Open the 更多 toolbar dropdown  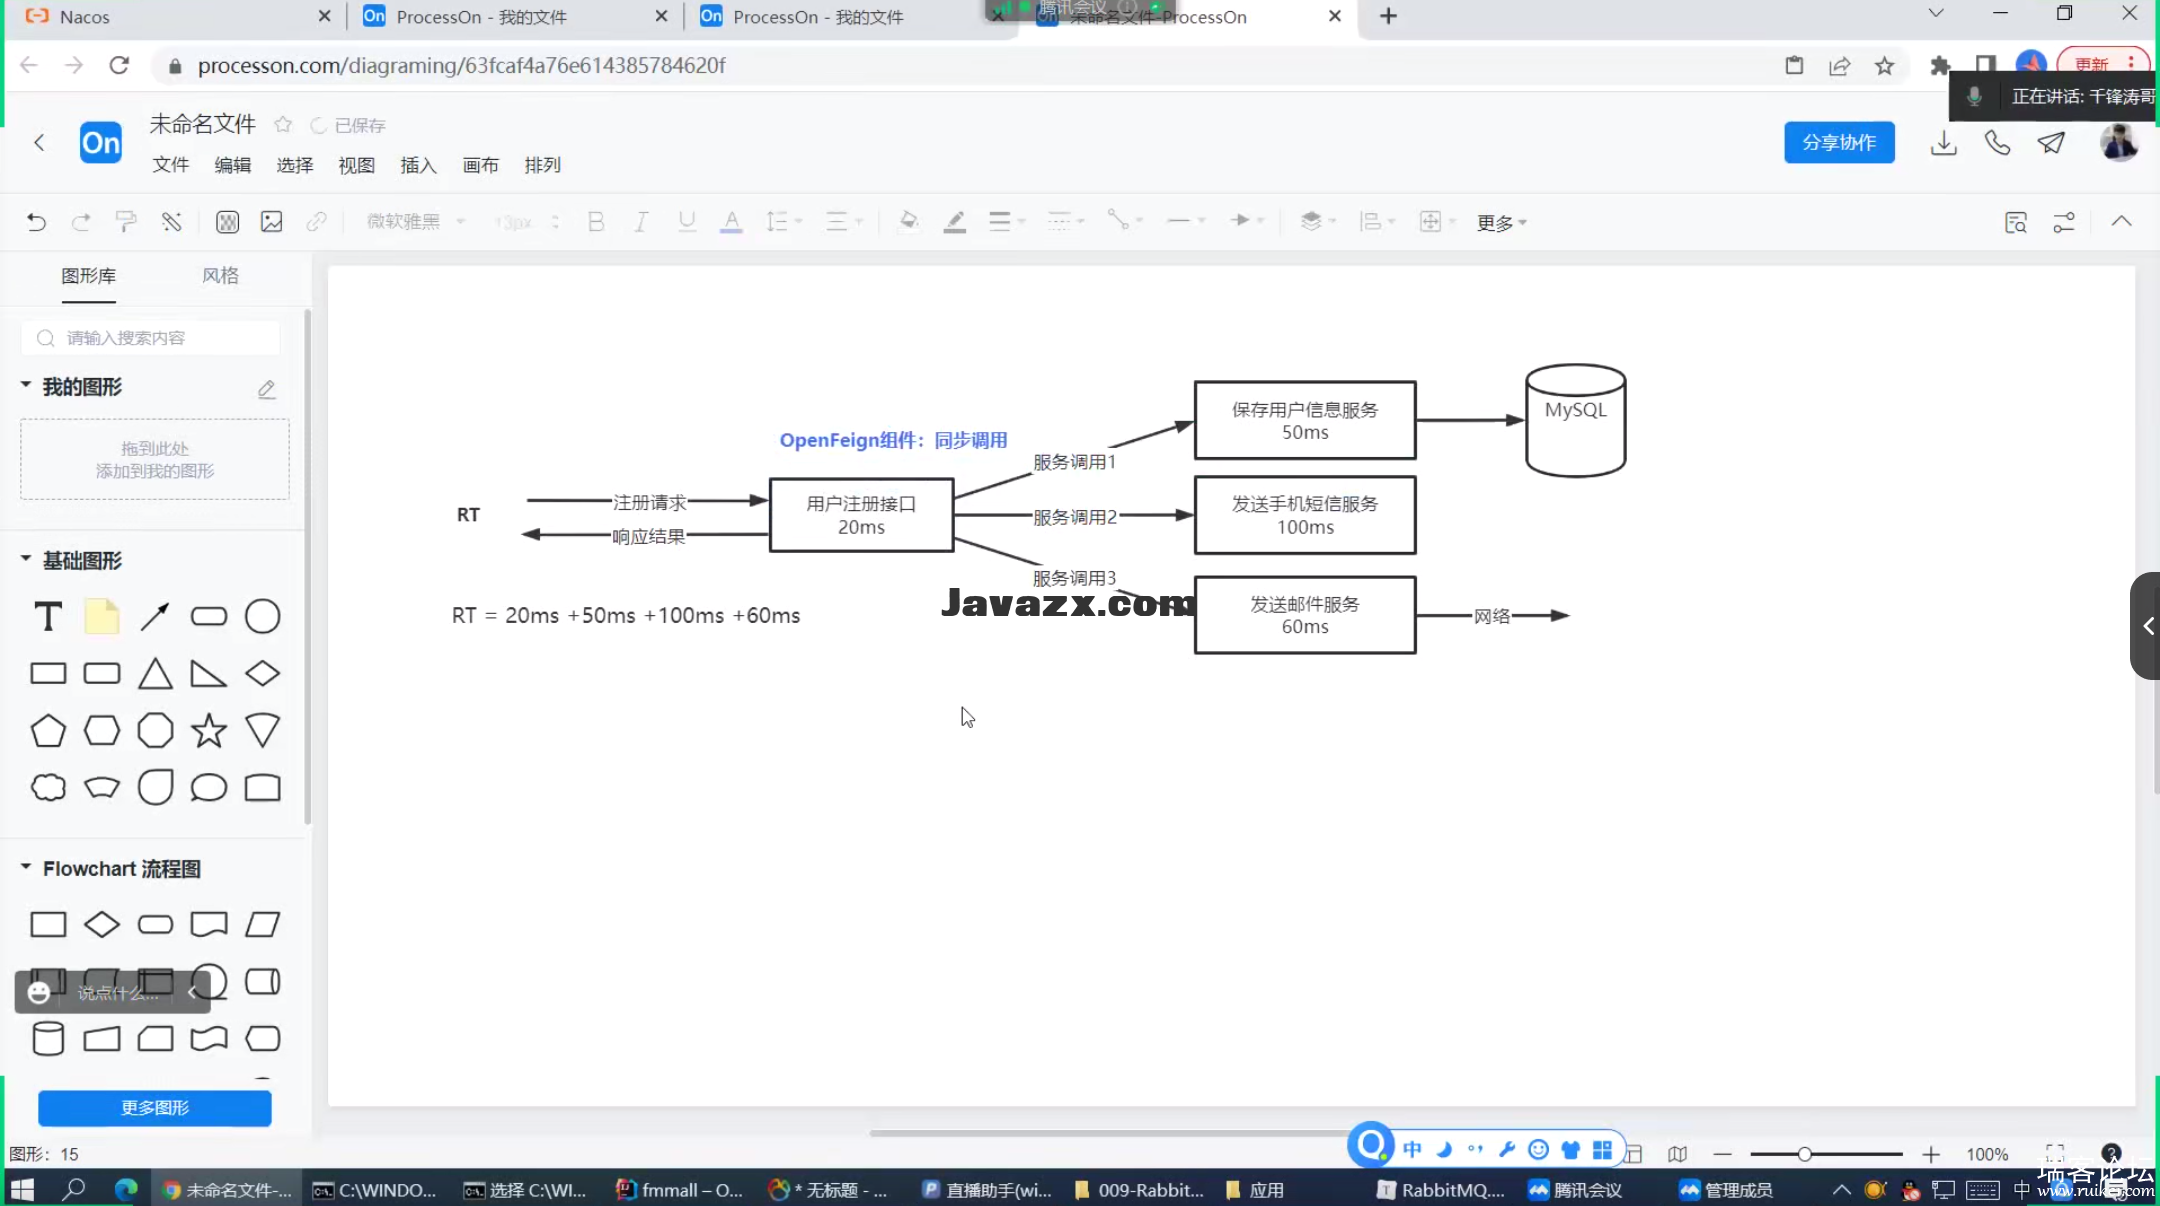pyautogui.click(x=1501, y=223)
